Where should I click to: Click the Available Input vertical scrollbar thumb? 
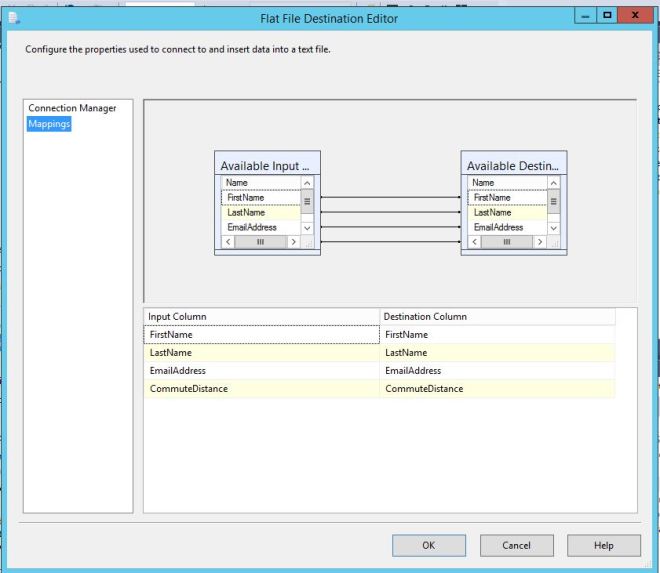click(307, 201)
